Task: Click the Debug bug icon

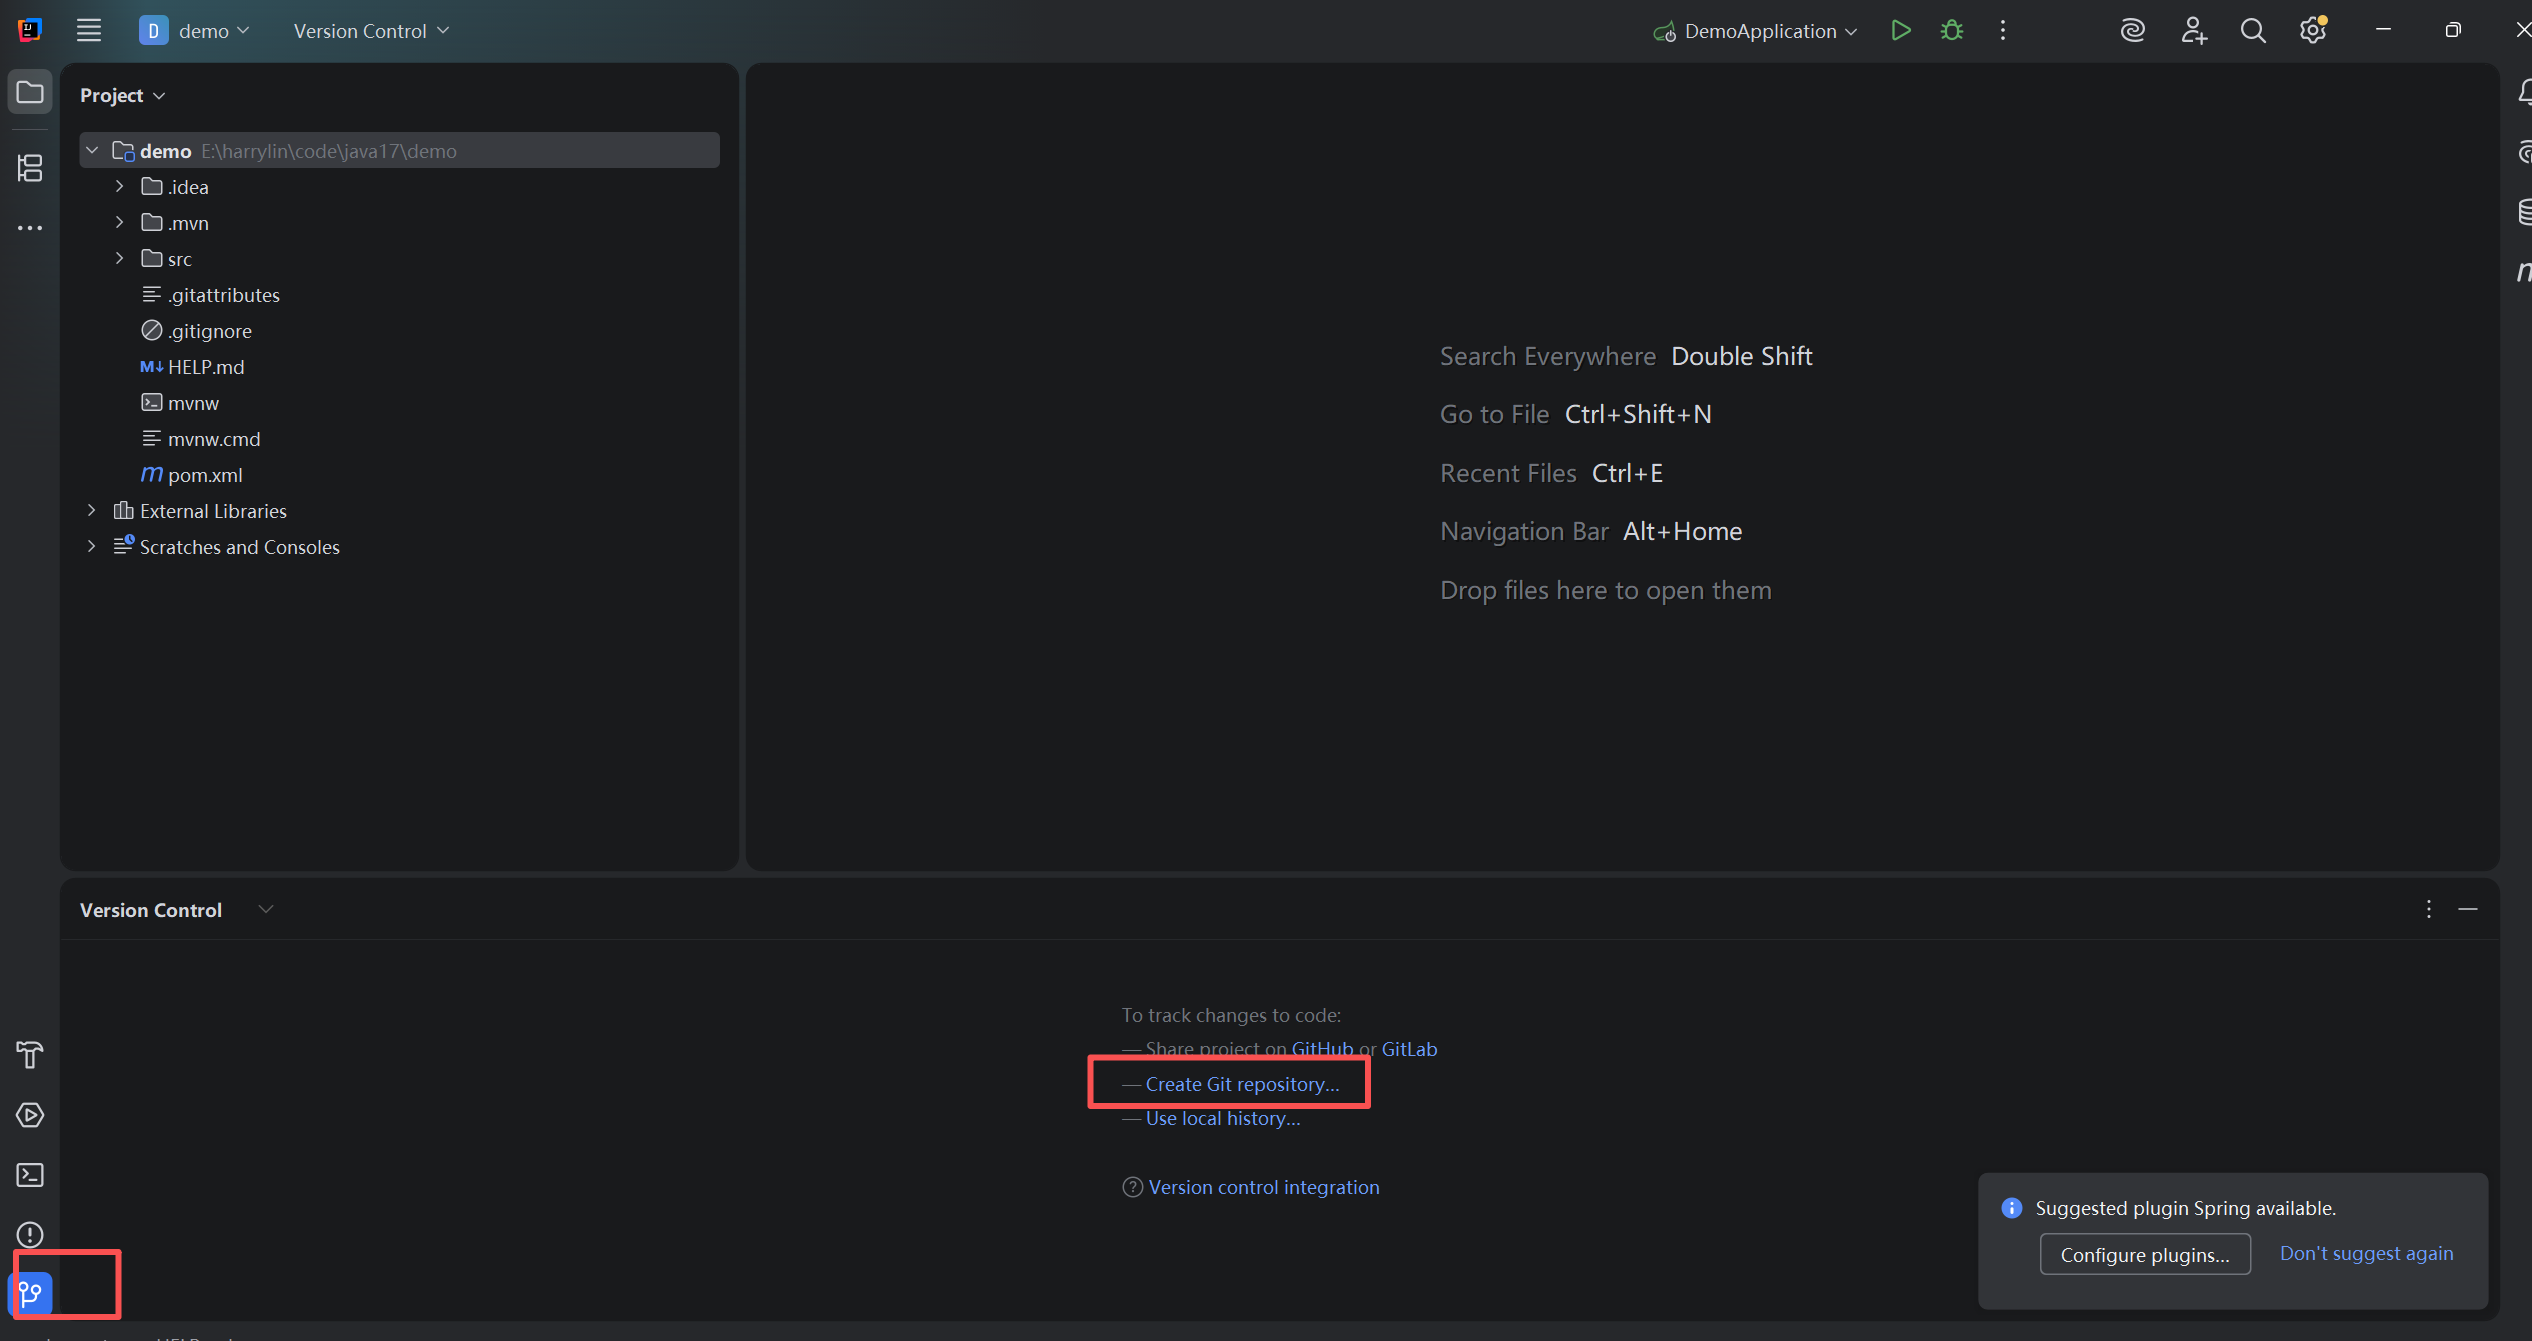Action: click(1951, 31)
